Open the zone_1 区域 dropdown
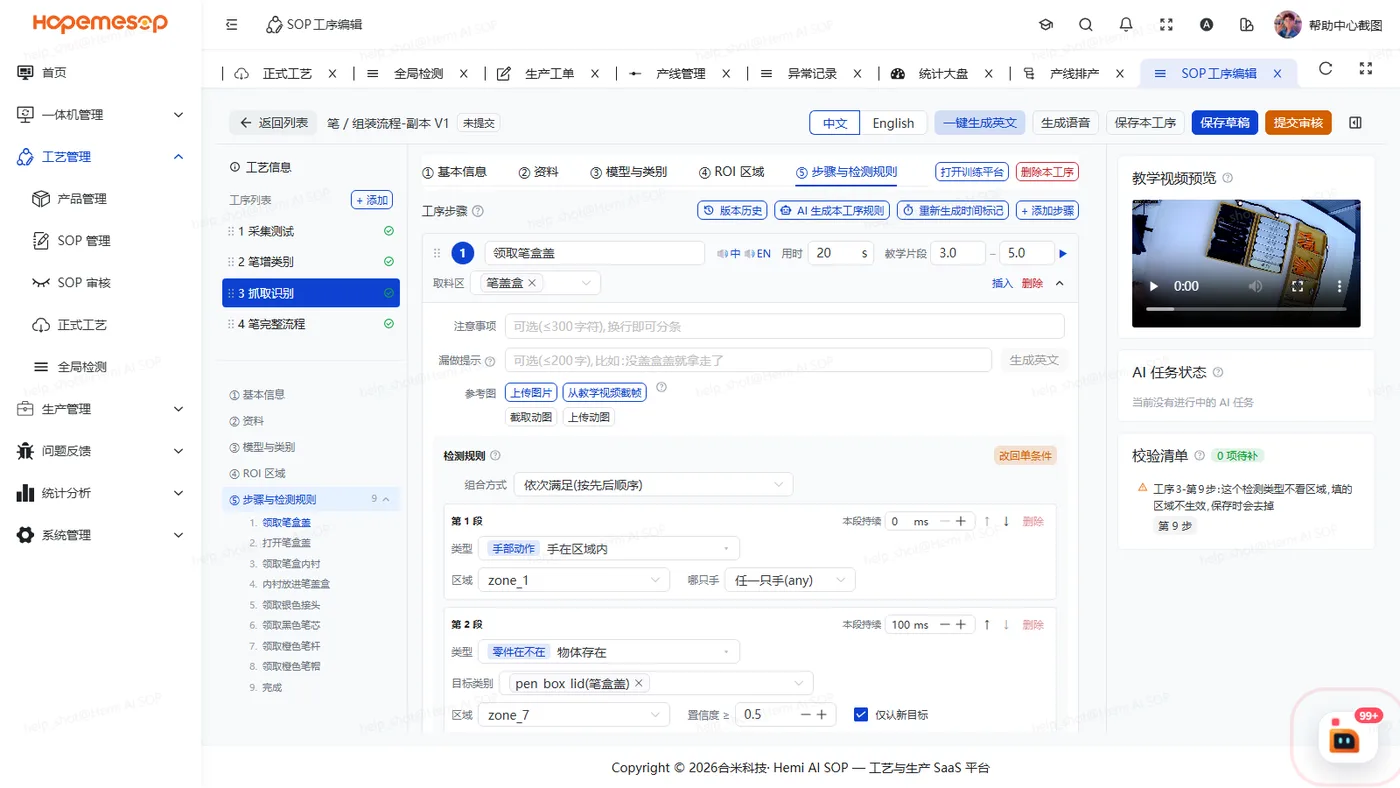The width and height of the screenshot is (1400, 788). [574, 580]
